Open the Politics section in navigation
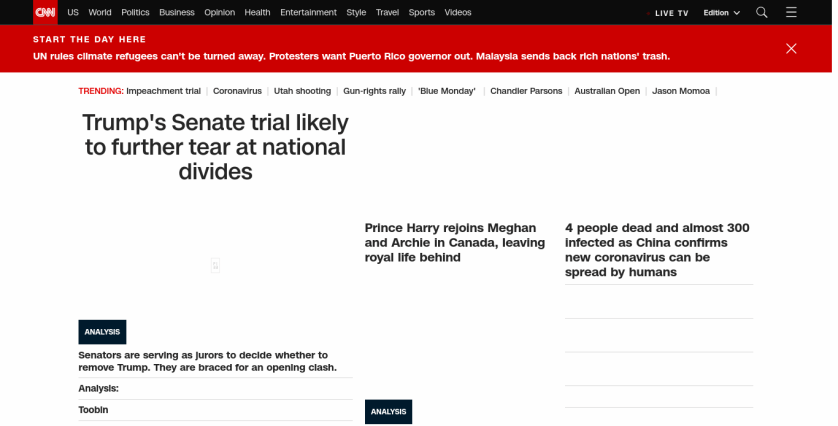The image size is (838, 426). (135, 12)
